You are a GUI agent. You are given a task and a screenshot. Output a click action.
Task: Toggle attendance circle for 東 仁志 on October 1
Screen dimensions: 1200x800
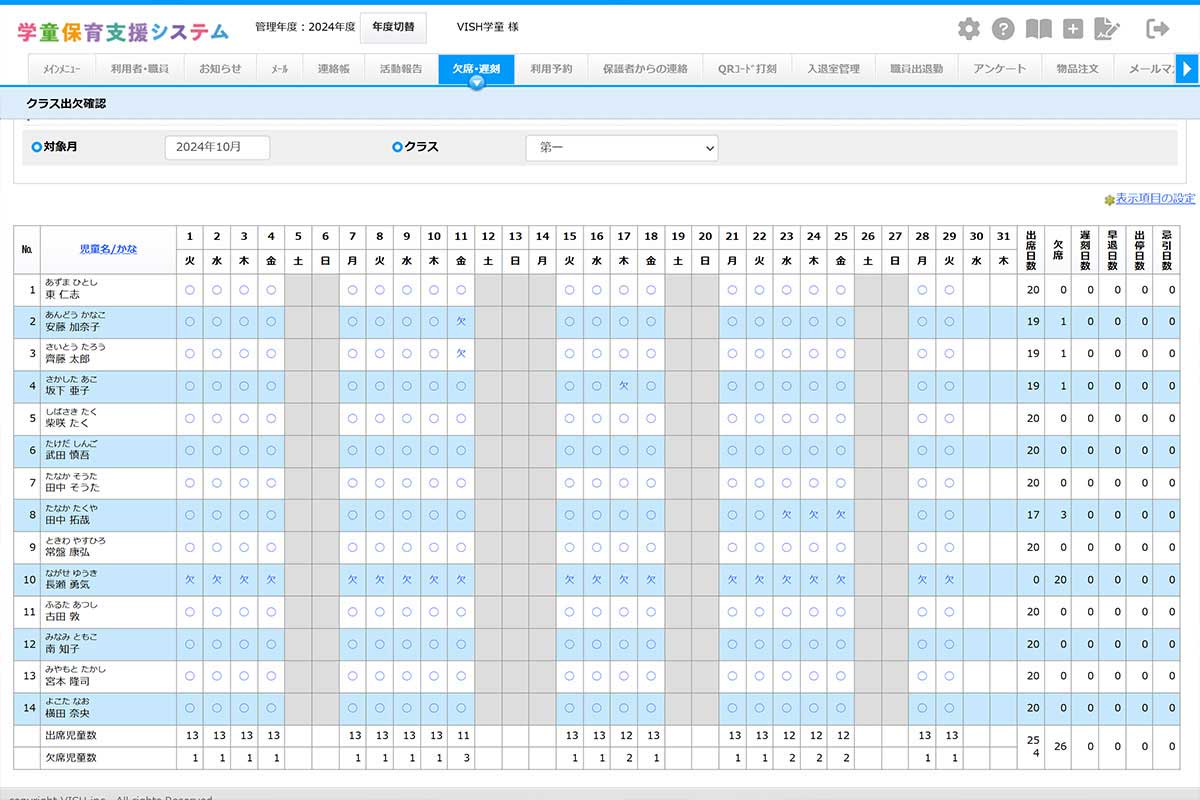click(x=189, y=289)
